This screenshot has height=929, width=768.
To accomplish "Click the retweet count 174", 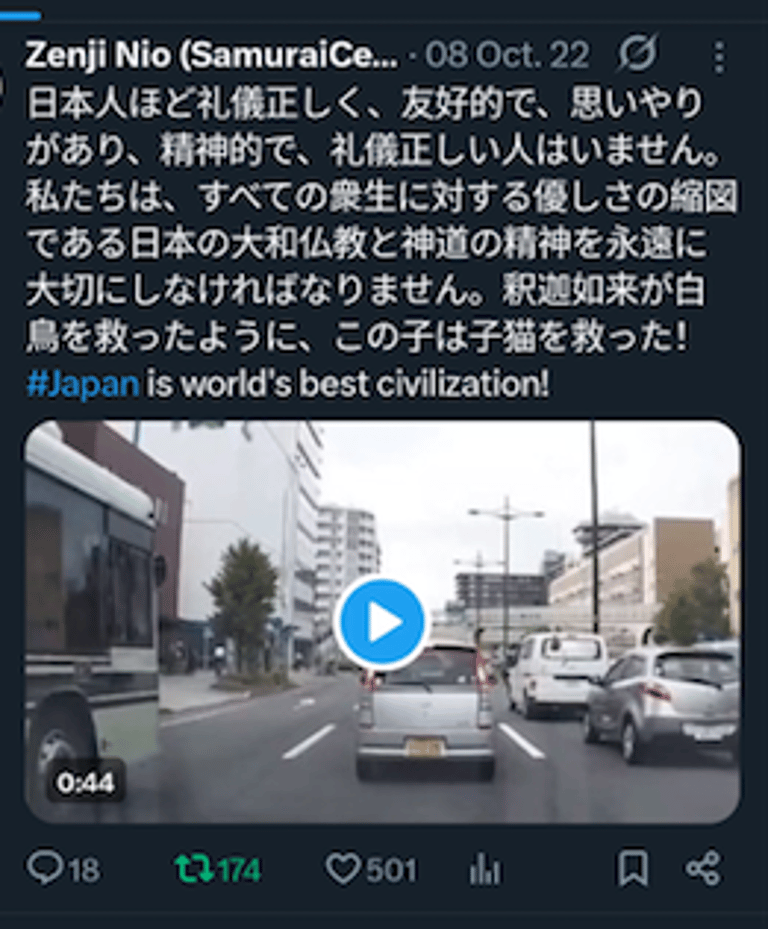I will pos(239,870).
